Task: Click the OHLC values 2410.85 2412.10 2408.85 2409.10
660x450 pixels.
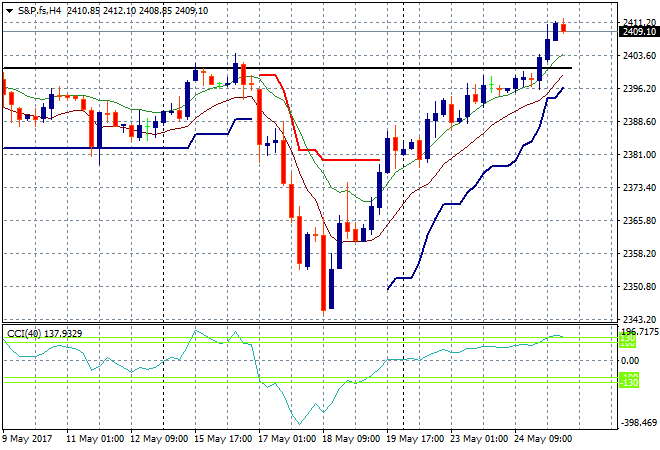Action: (137, 11)
